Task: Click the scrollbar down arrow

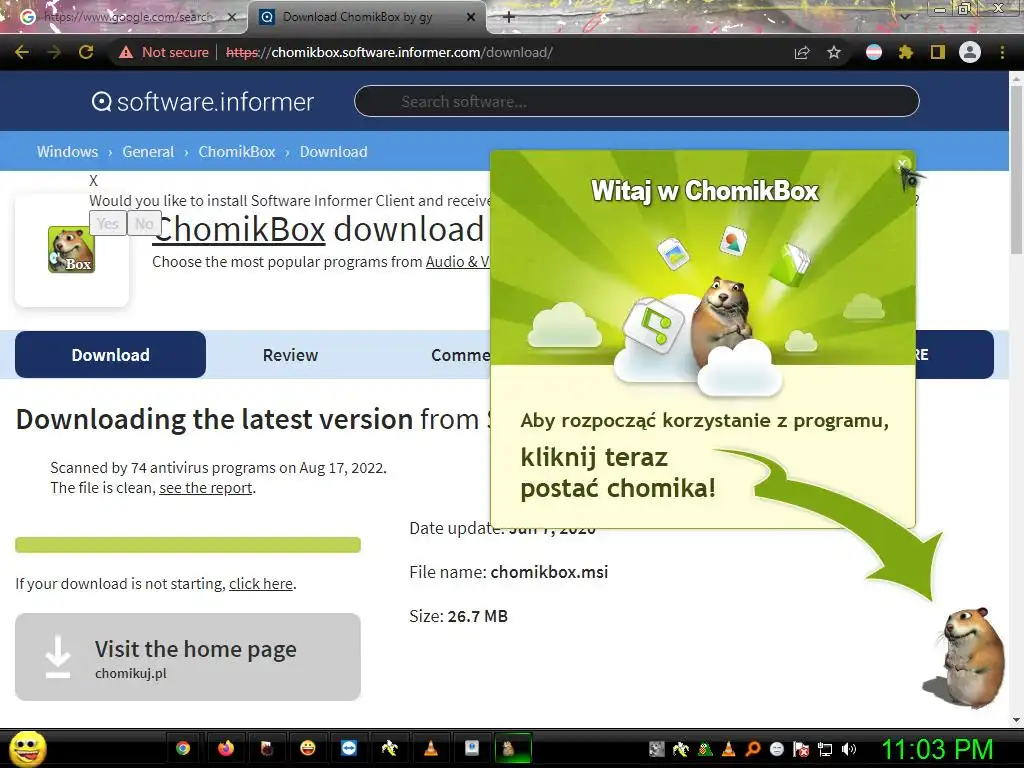Action: point(1016,720)
